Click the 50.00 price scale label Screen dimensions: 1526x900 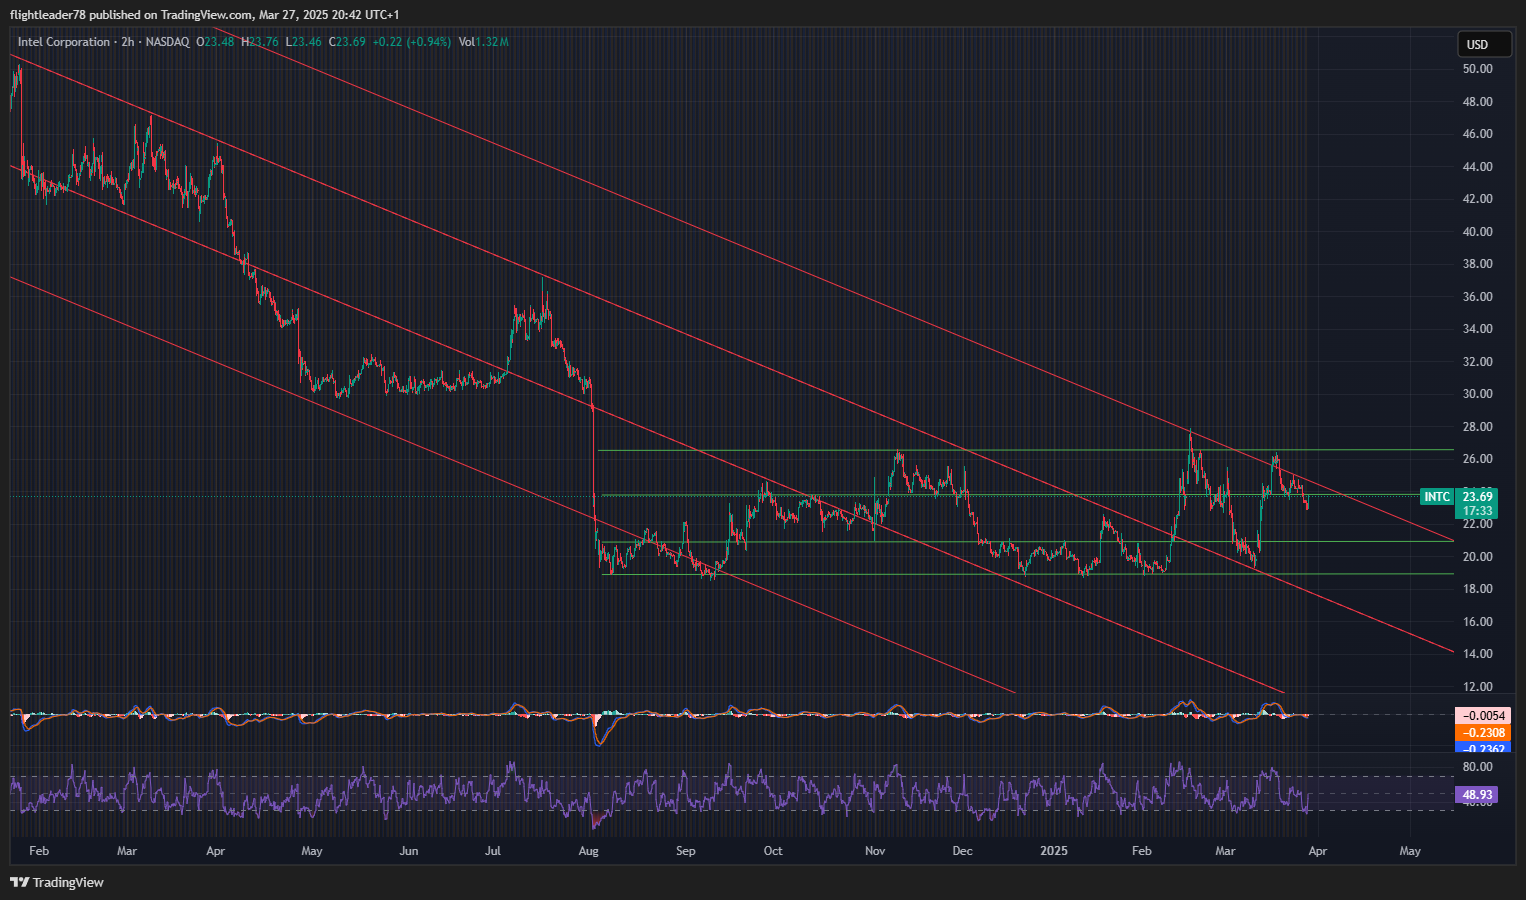pyautogui.click(x=1477, y=69)
